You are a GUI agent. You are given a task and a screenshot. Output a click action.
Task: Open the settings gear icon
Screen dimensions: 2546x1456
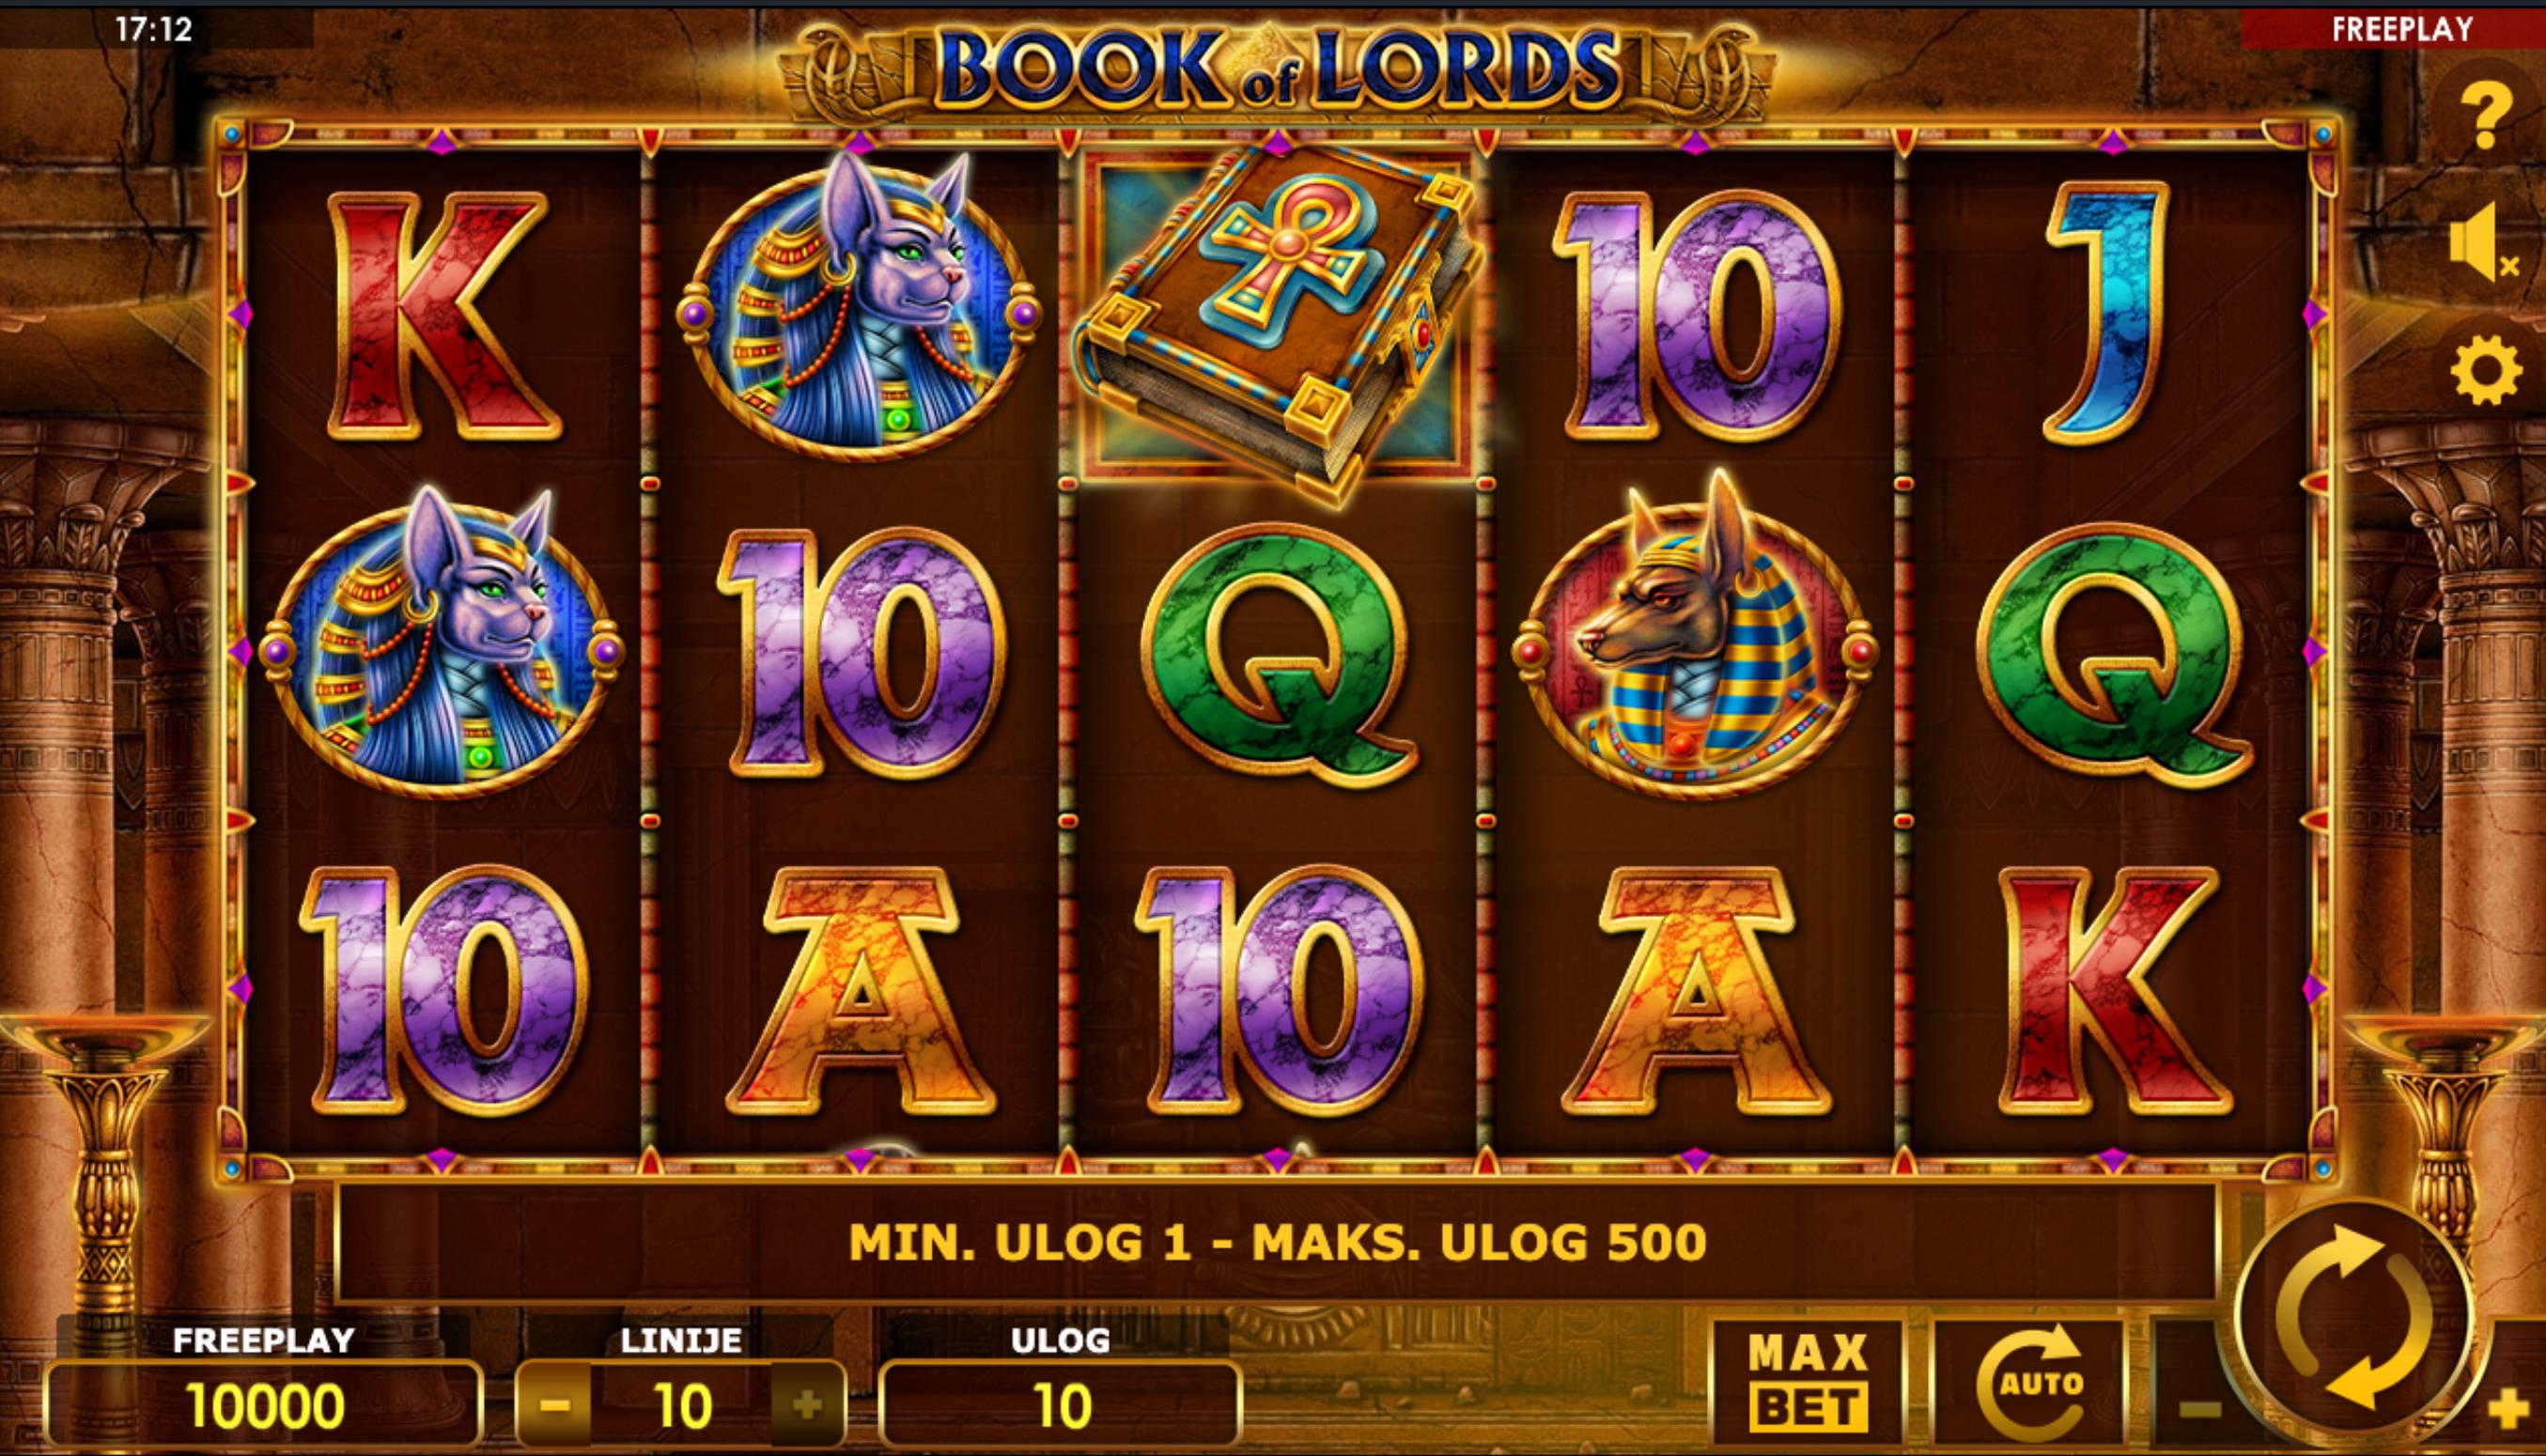2486,370
